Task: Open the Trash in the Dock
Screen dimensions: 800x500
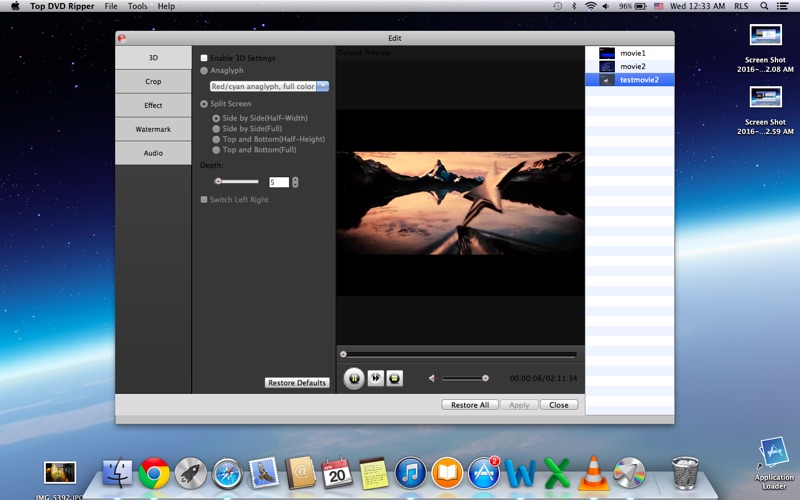Action: (685, 472)
